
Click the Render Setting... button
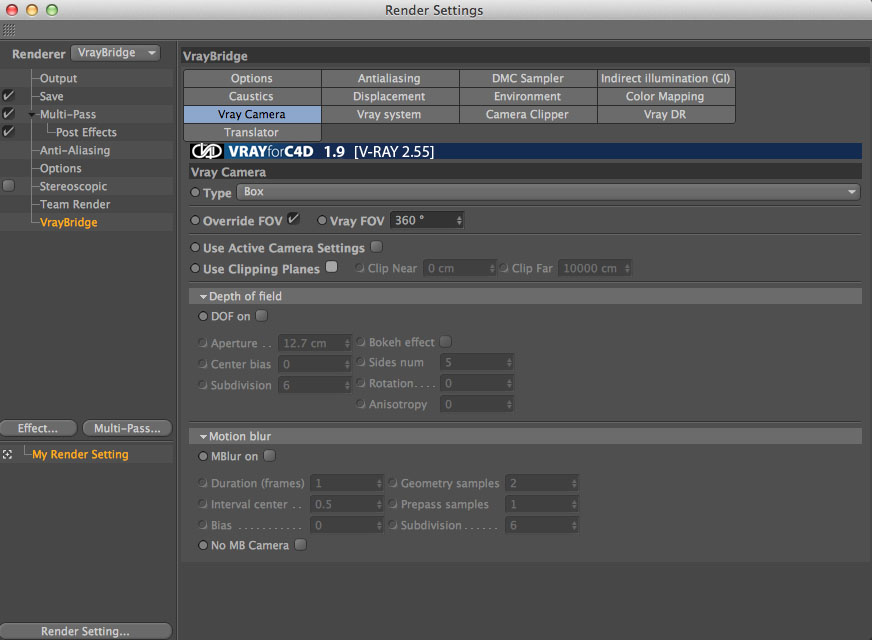tap(85, 631)
